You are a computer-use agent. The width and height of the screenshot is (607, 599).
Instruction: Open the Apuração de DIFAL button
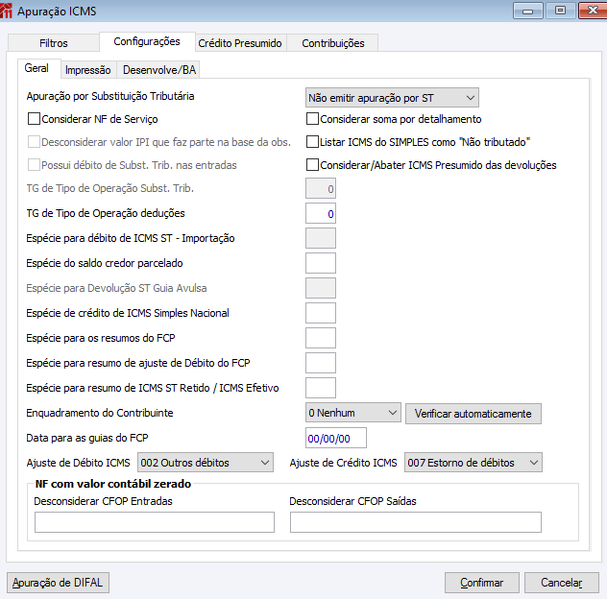(58, 582)
